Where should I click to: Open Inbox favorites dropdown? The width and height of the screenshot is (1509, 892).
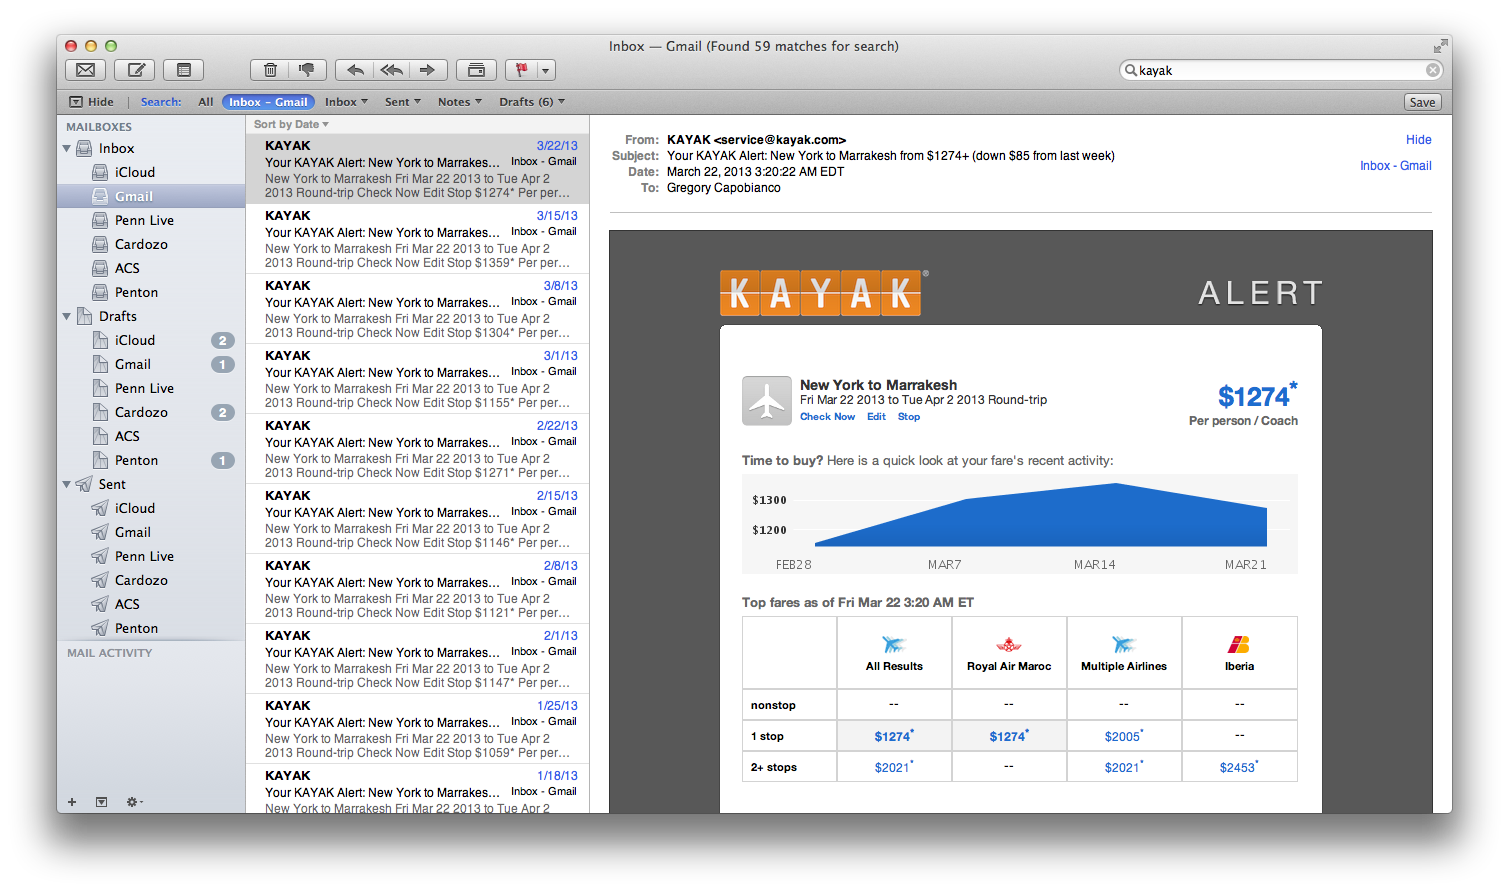[x=346, y=102]
